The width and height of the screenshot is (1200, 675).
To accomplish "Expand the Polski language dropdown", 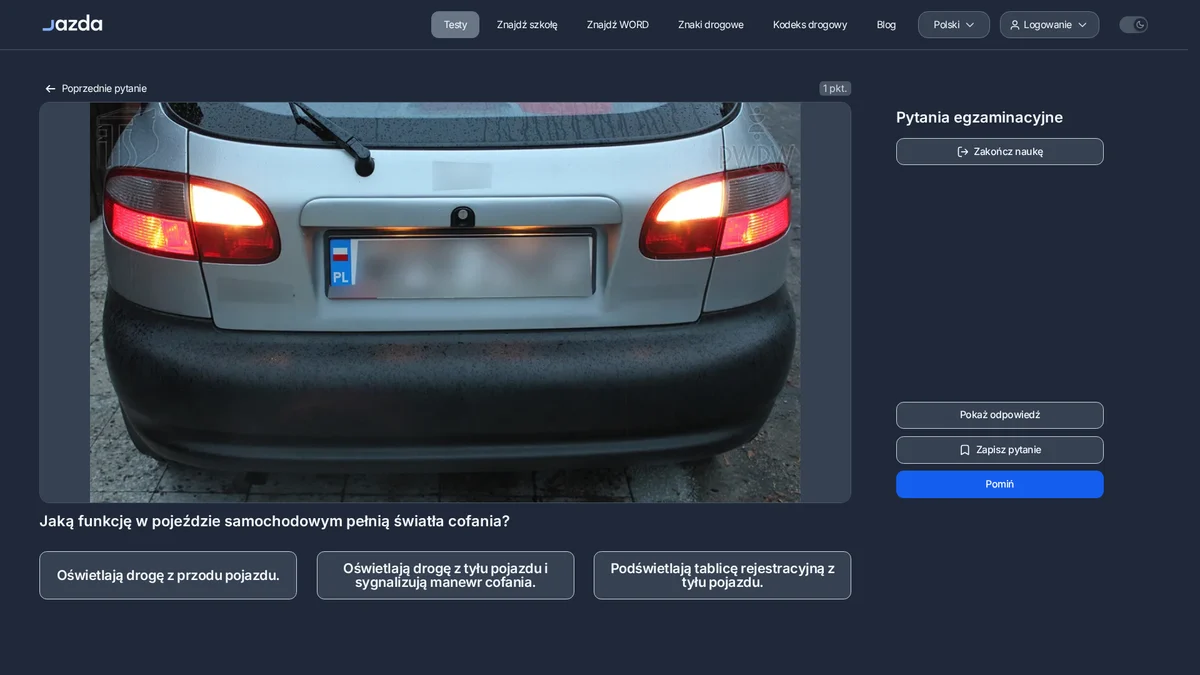I will coord(954,25).
